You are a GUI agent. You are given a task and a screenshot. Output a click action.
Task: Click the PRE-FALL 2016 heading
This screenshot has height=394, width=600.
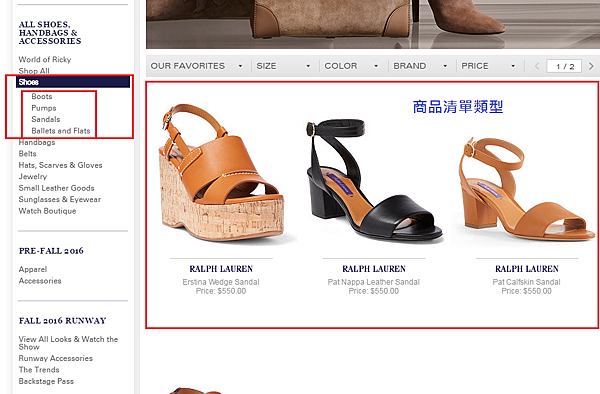pos(51,251)
